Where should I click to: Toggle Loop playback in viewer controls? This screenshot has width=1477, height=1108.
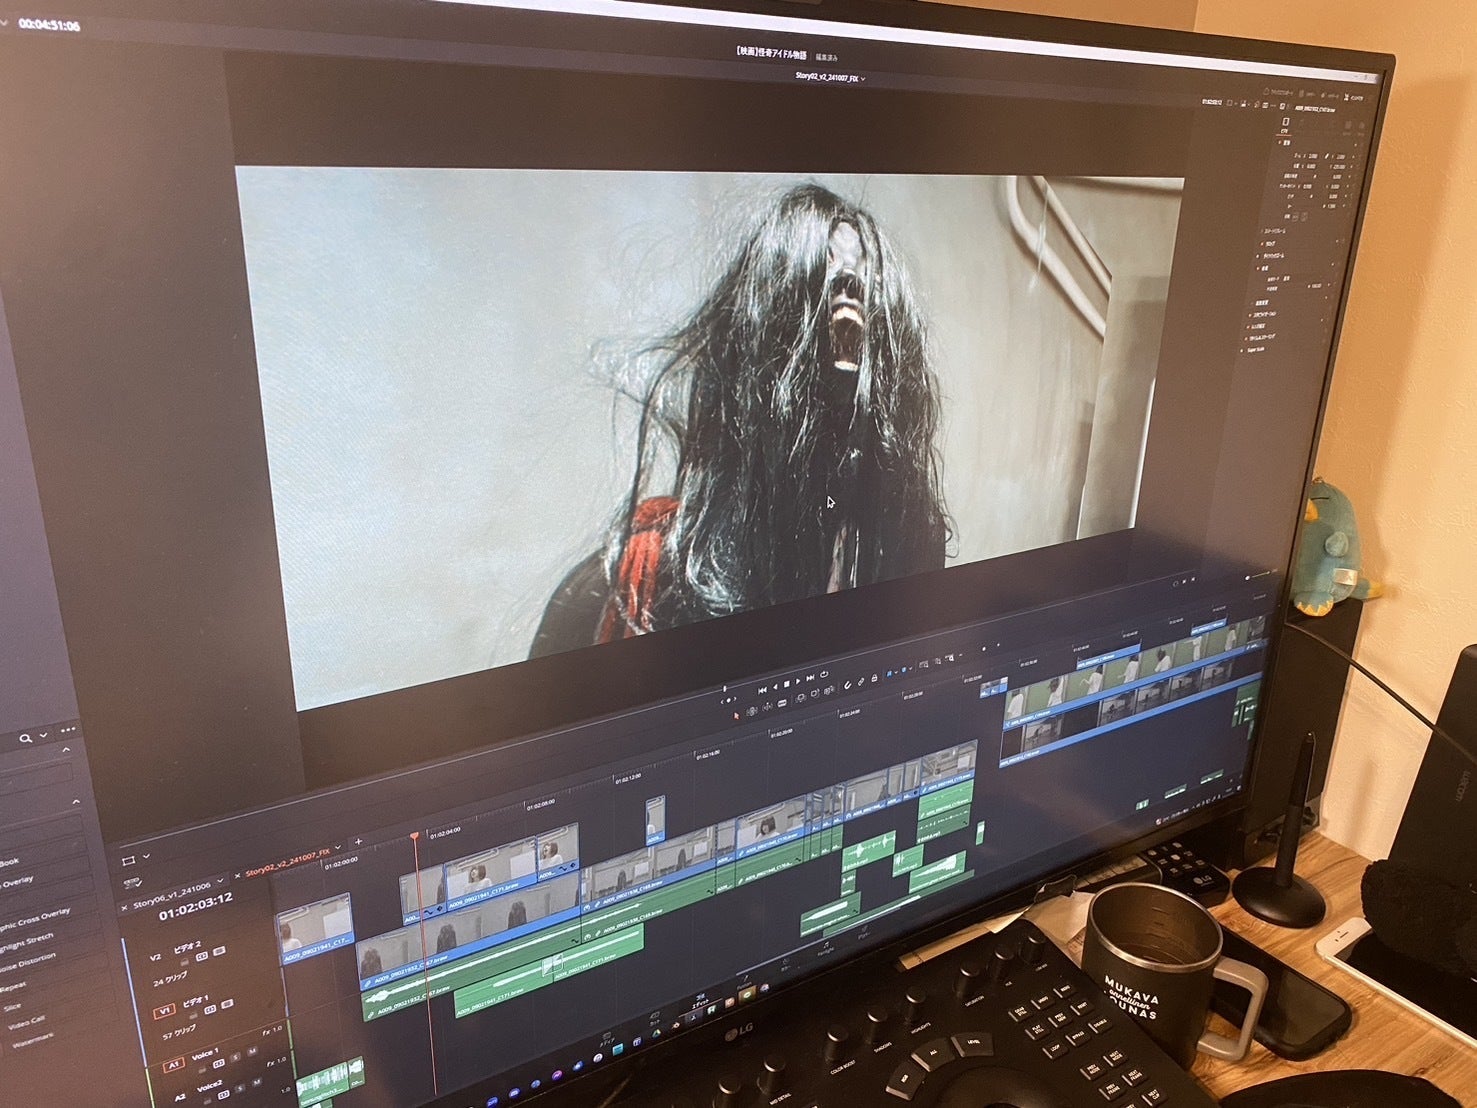tap(824, 675)
